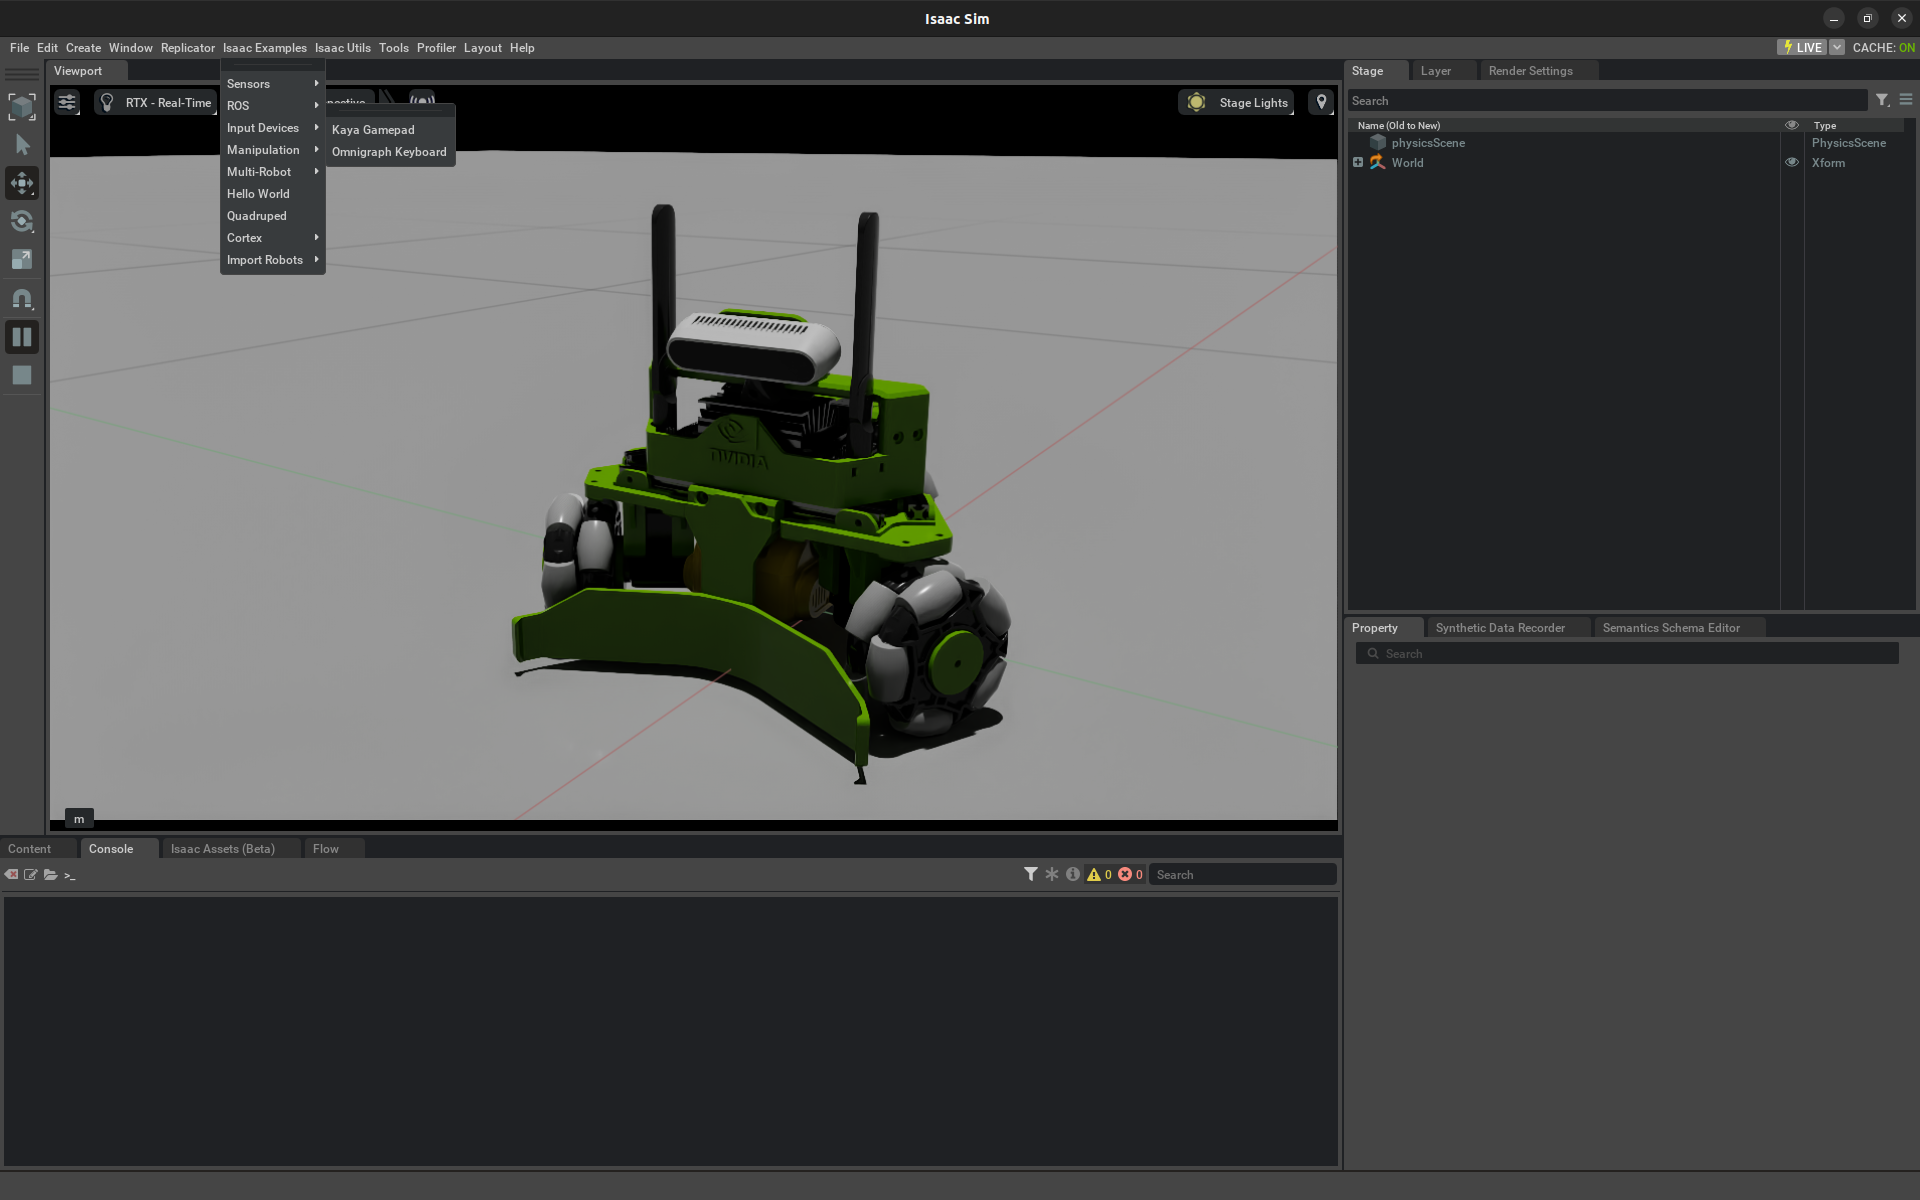This screenshot has height=1200, width=1920.
Task: Toggle console verbose asterisk filter
Action: pyautogui.click(x=1052, y=874)
